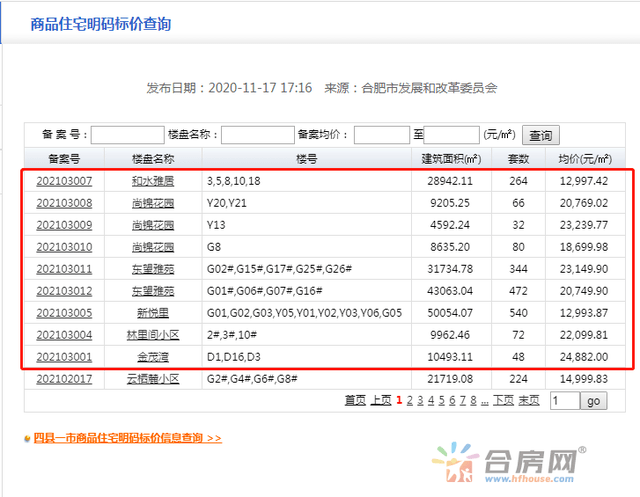Click the go page-jump button

pyautogui.click(x=593, y=401)
